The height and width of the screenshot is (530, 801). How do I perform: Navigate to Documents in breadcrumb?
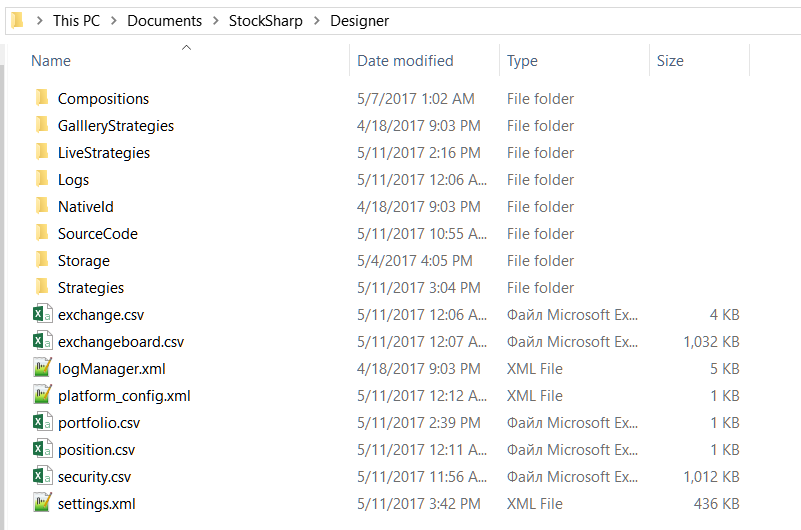pyautogui.click(x=164, y=21)
